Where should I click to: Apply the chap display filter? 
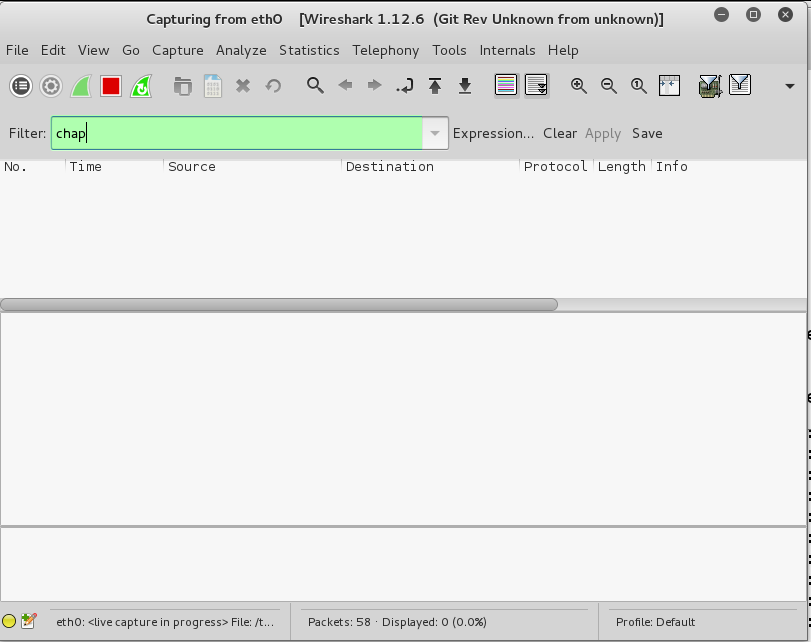603,133
